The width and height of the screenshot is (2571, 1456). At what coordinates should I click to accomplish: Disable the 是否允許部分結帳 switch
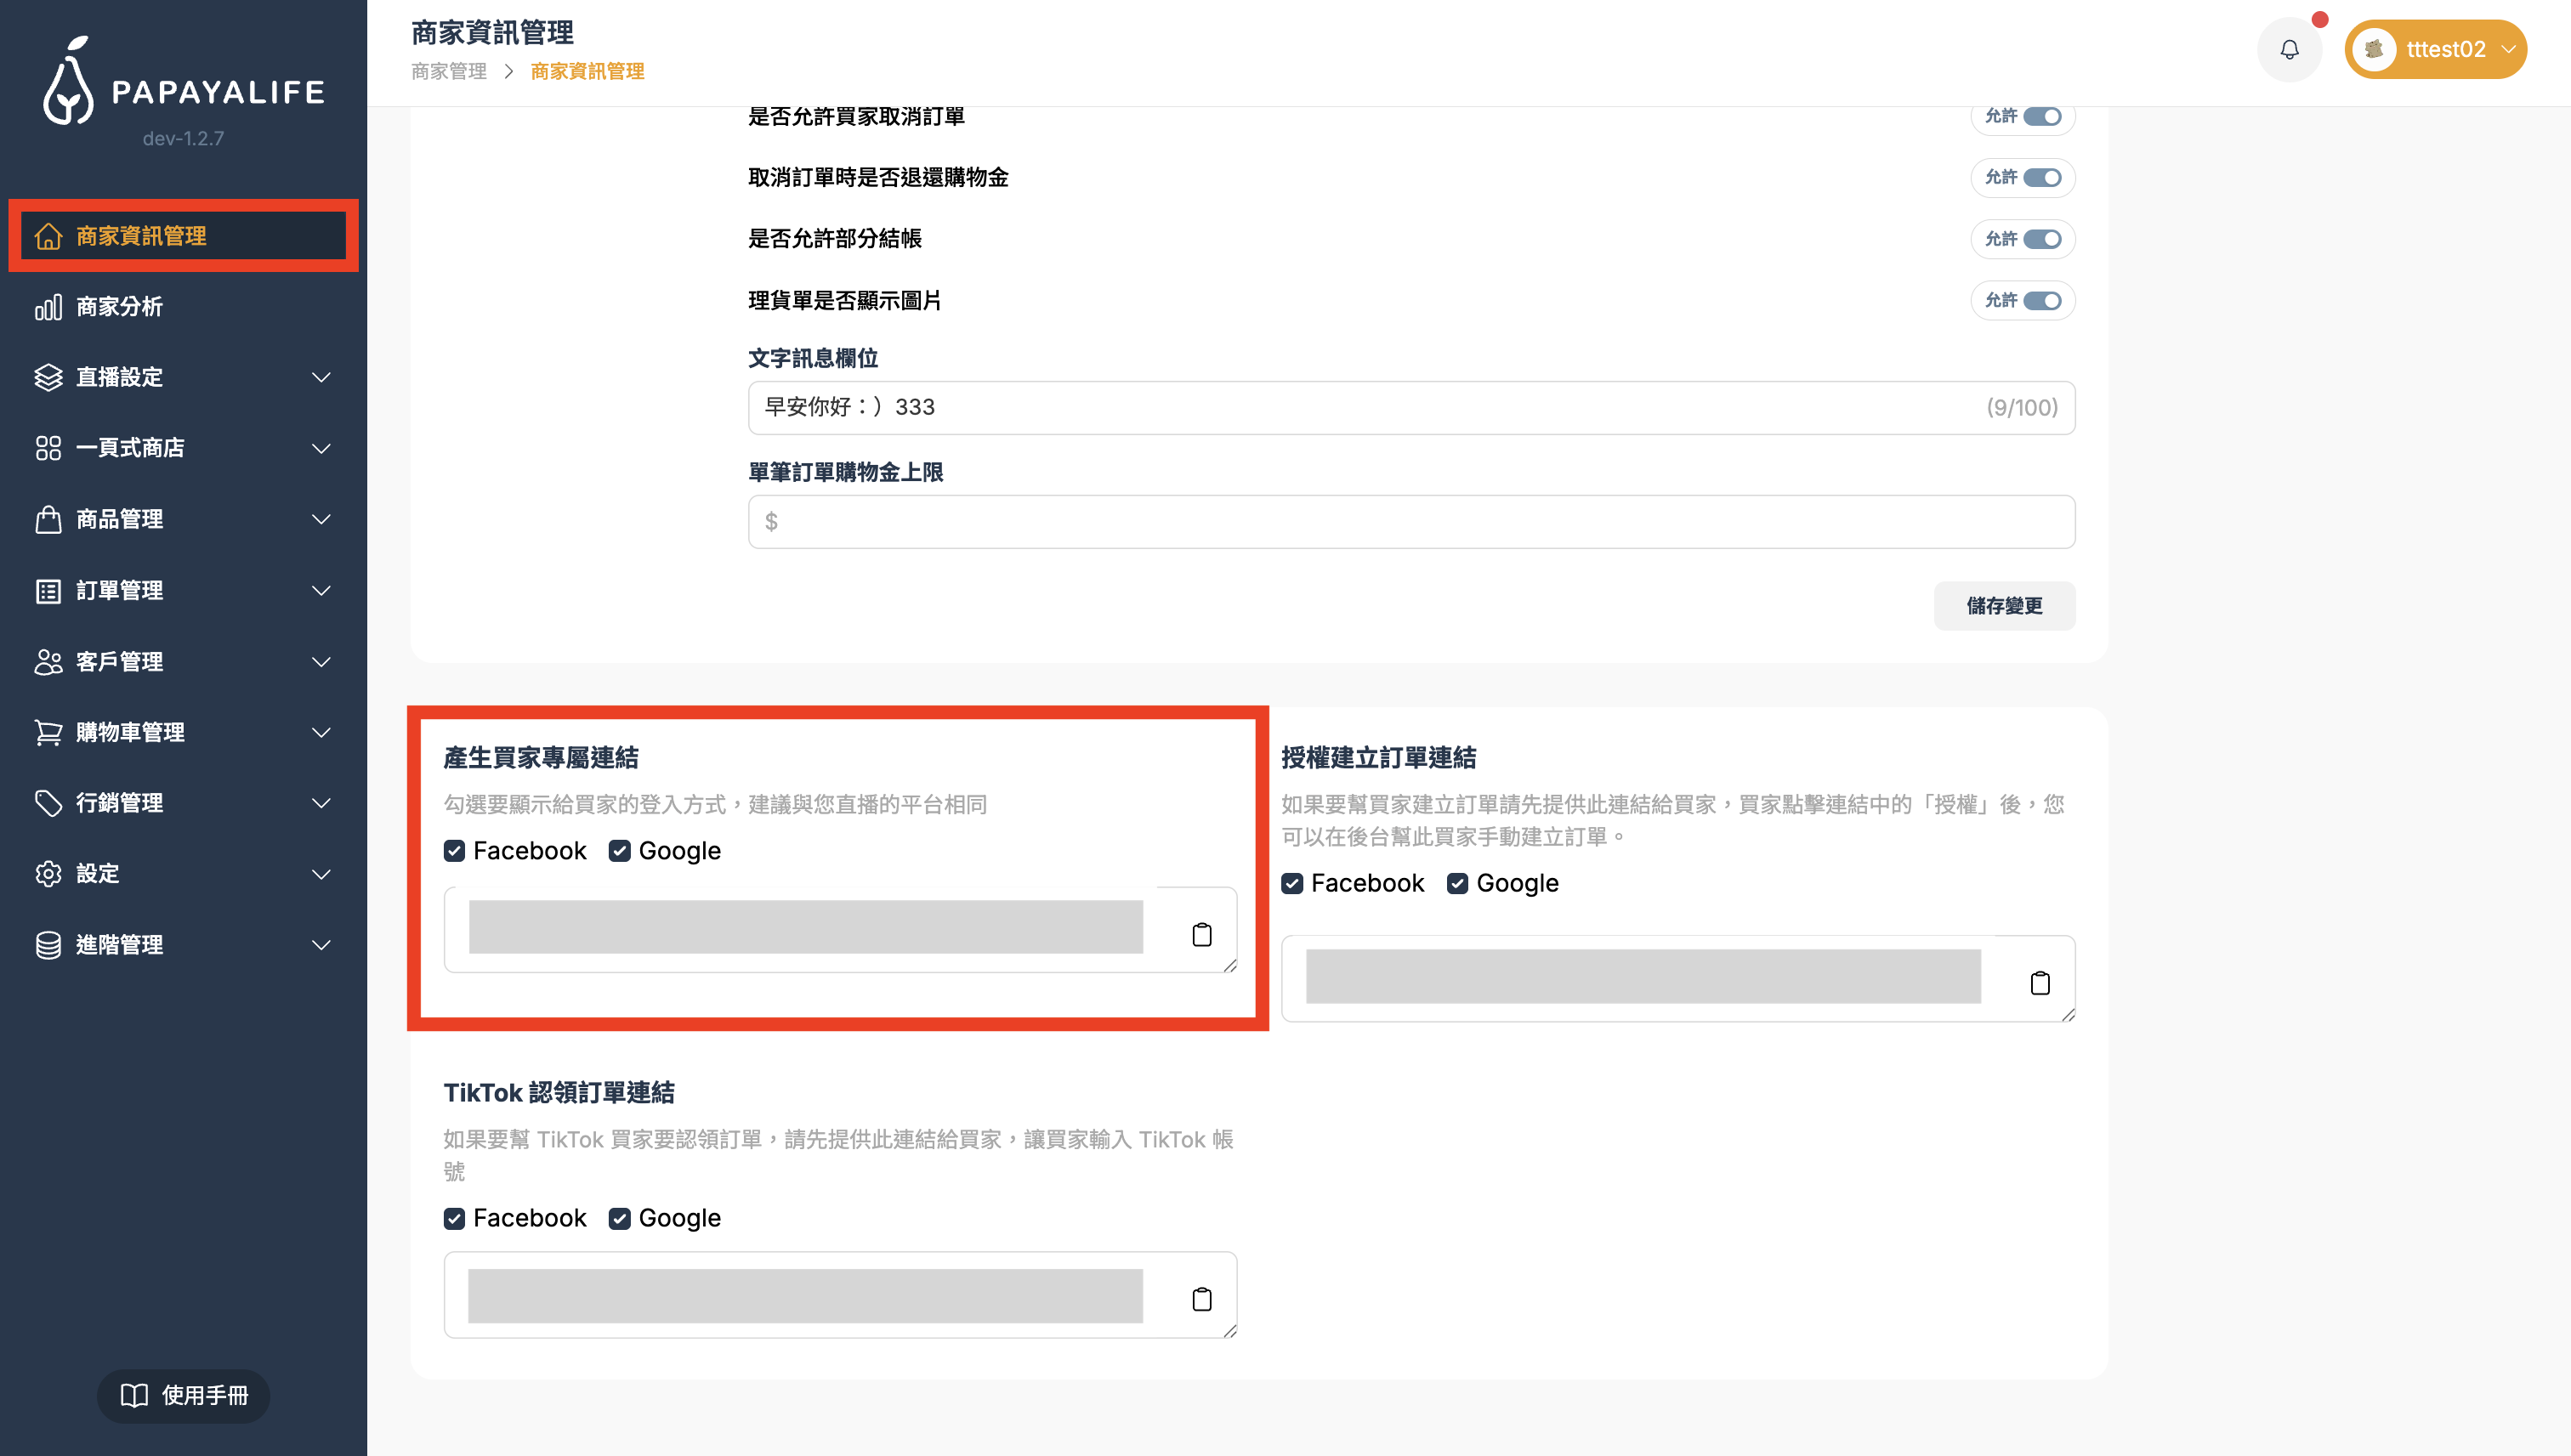(x=2041, y=239)
